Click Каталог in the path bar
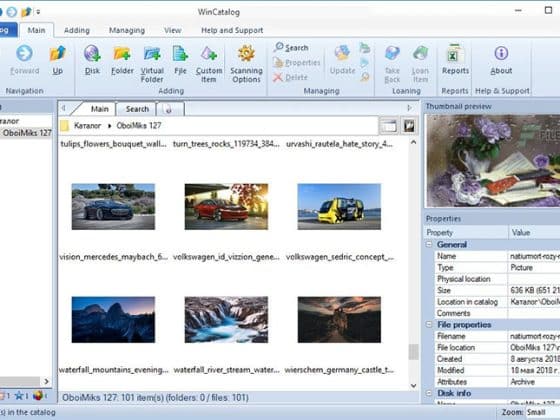Image resolution: width=560 pixels, height=420 pixels. pyautogui.click(x=88, y=126)
